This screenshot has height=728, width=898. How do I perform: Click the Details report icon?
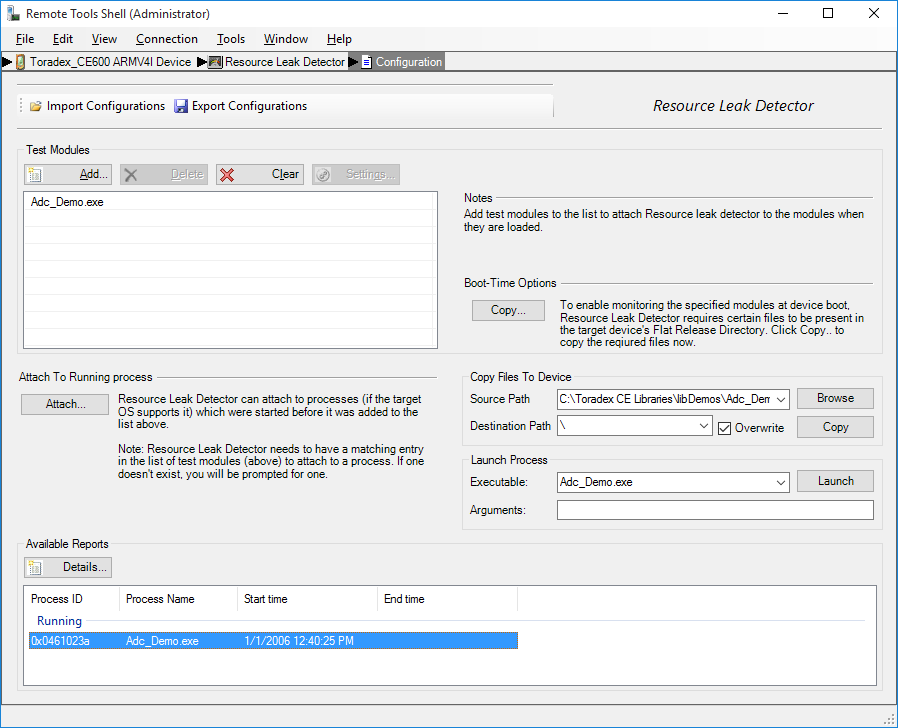tap(35, 568)
